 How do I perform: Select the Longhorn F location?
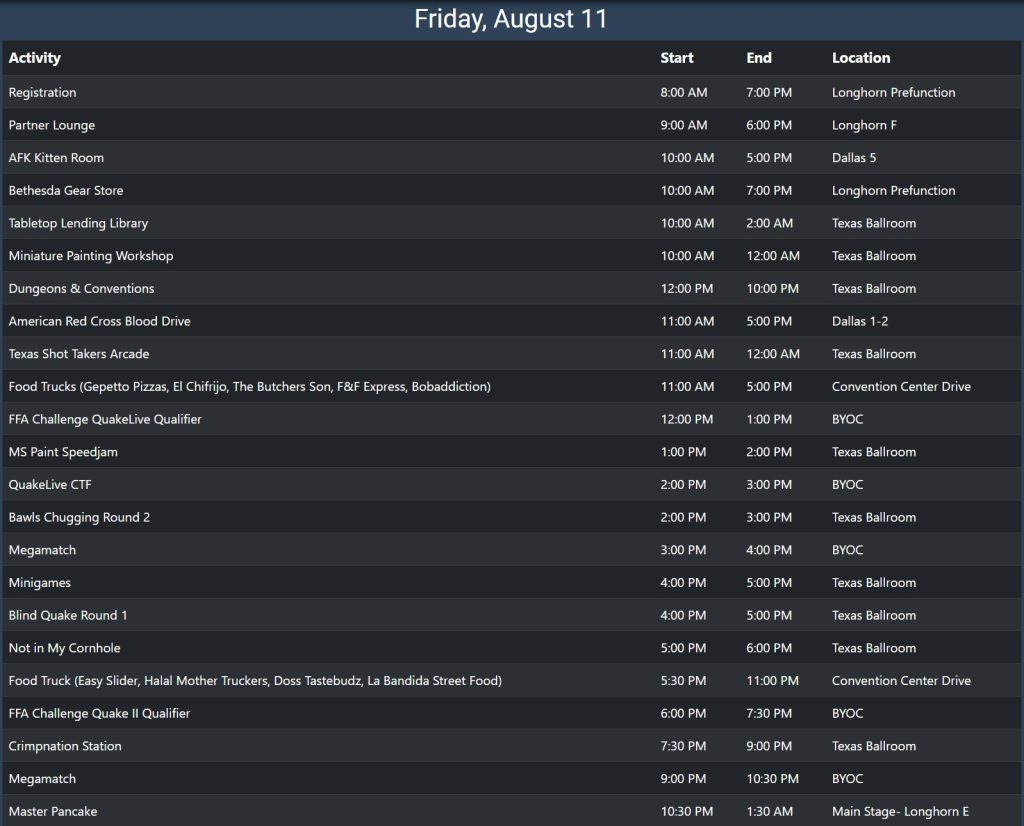tap(865, 125)
